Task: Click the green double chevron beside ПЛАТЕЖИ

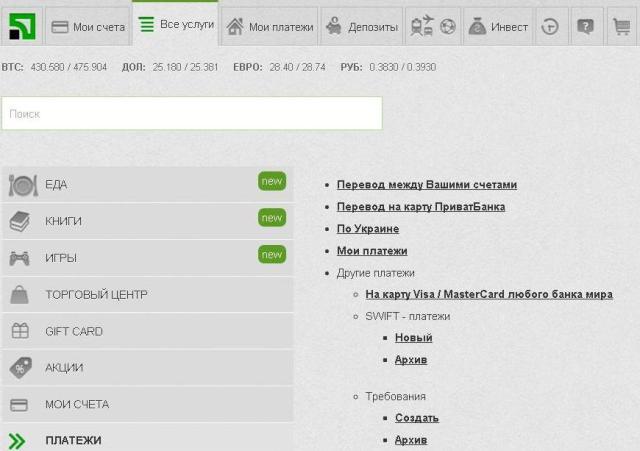Action: pos(17,441)
